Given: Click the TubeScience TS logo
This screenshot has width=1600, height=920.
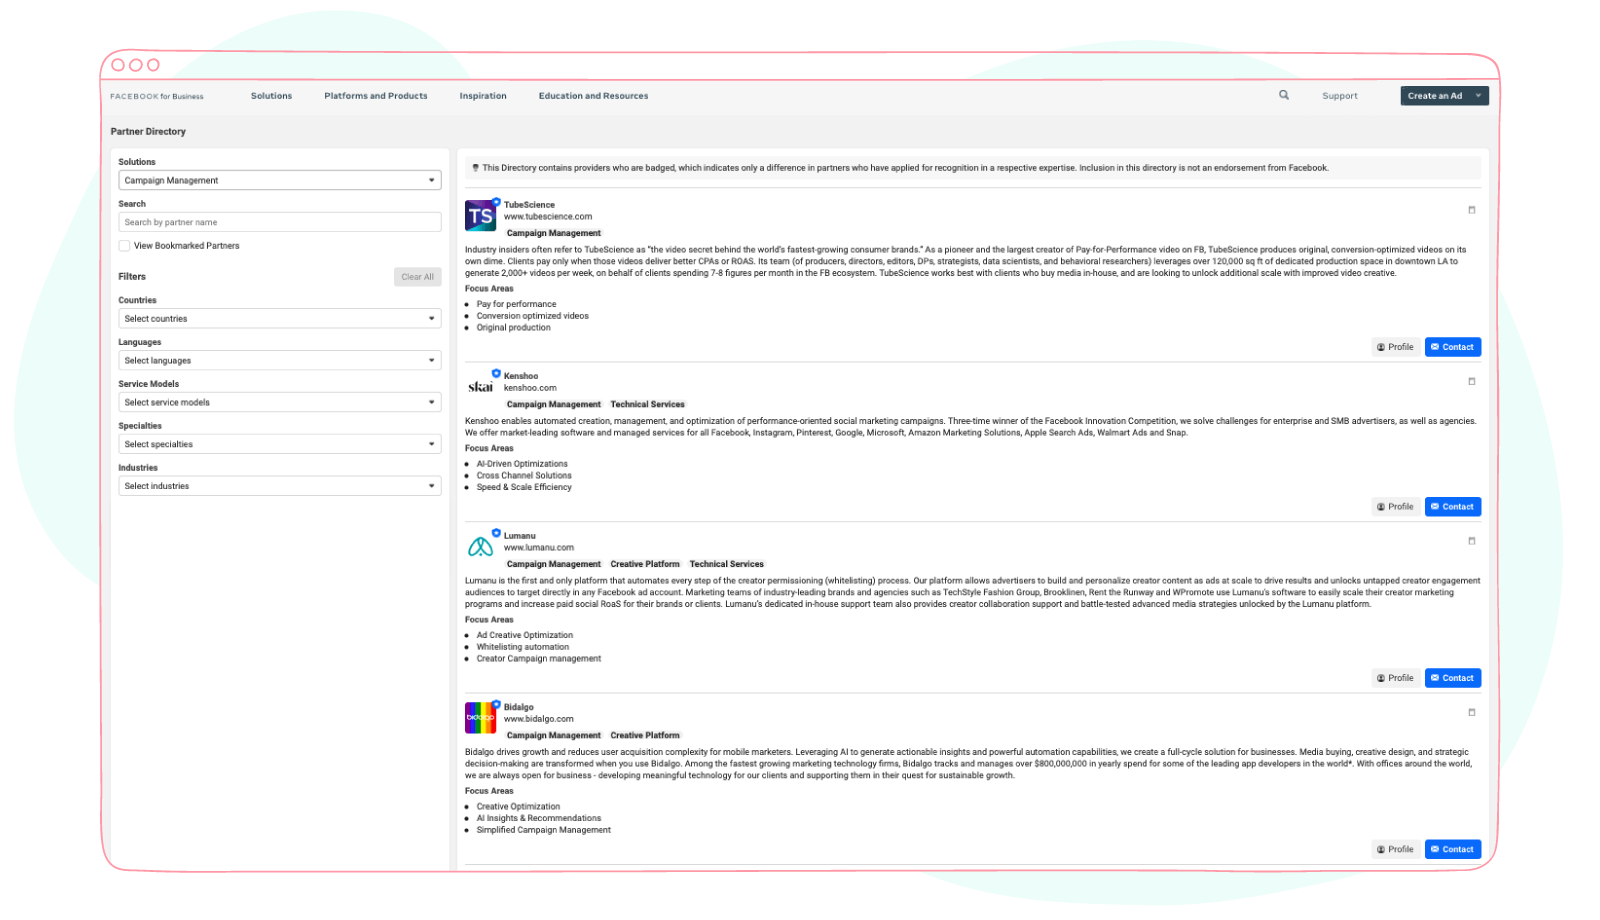Looking at the screenshot, I should pyautogui.click(x=480, y=216).
